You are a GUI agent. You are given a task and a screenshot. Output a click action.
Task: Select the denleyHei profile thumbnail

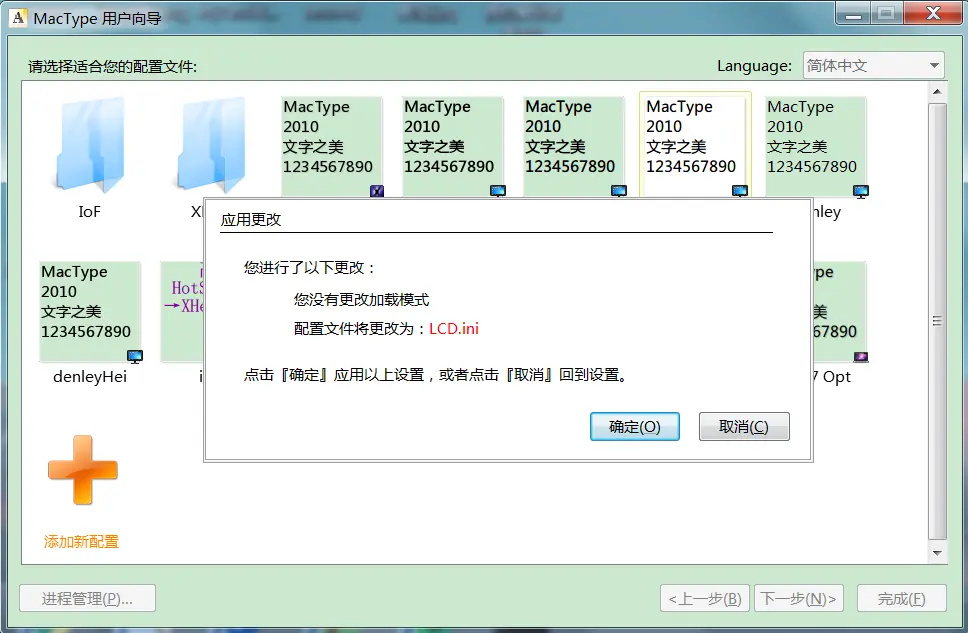pyautogui.click(x=90, y=311)
